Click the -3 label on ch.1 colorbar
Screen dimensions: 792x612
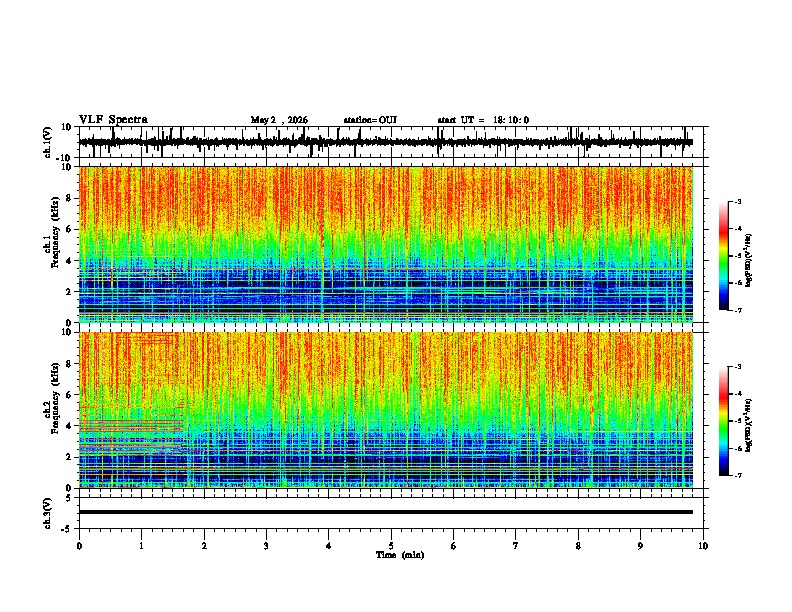(x=737, y=201)
